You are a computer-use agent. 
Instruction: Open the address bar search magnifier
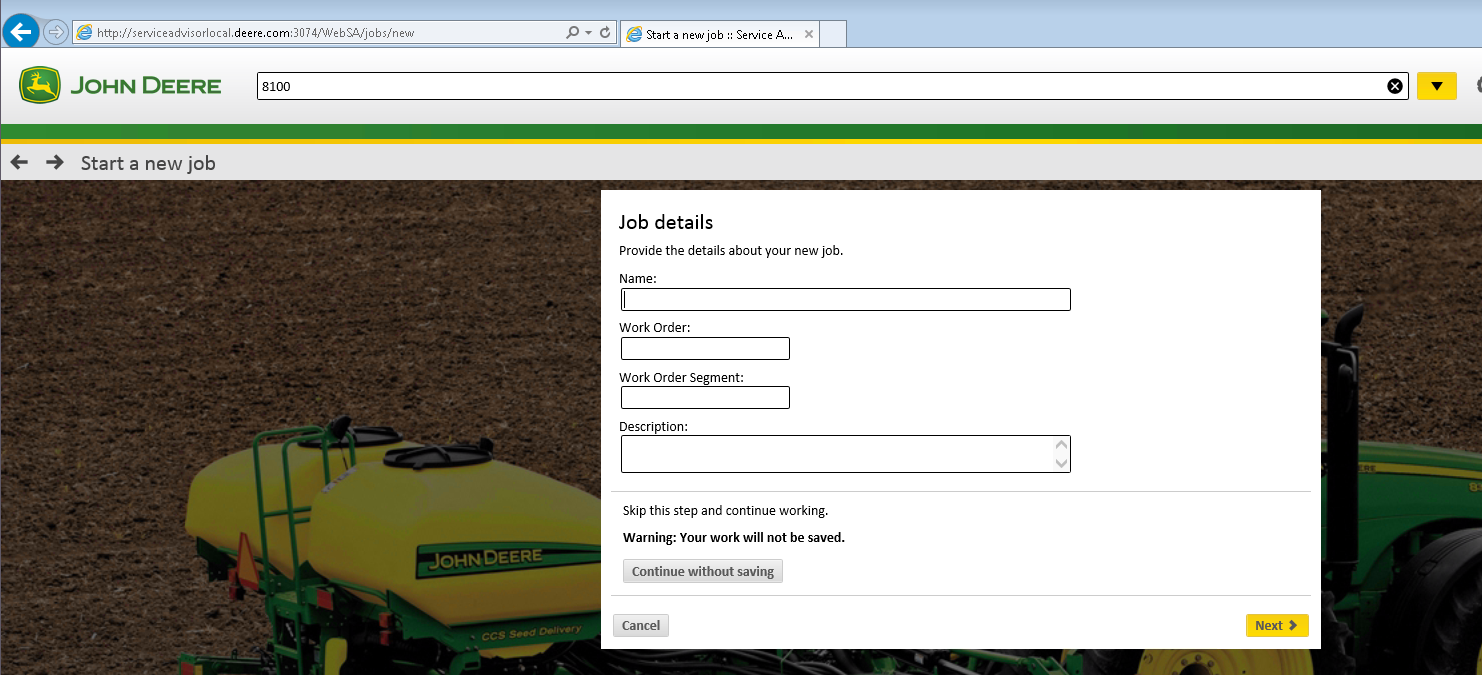572,33
